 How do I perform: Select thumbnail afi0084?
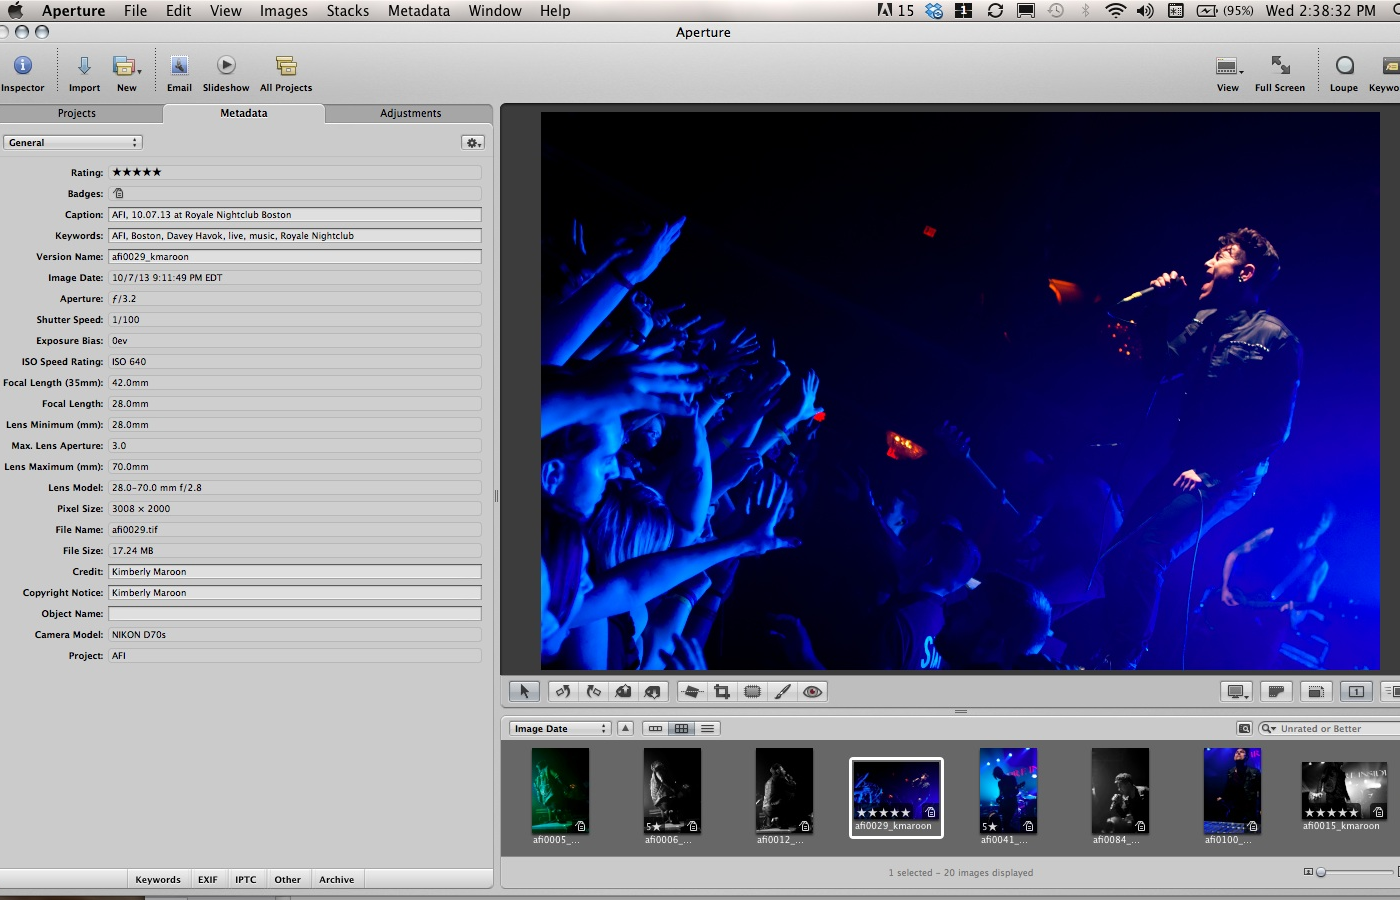pos(1120,790)
